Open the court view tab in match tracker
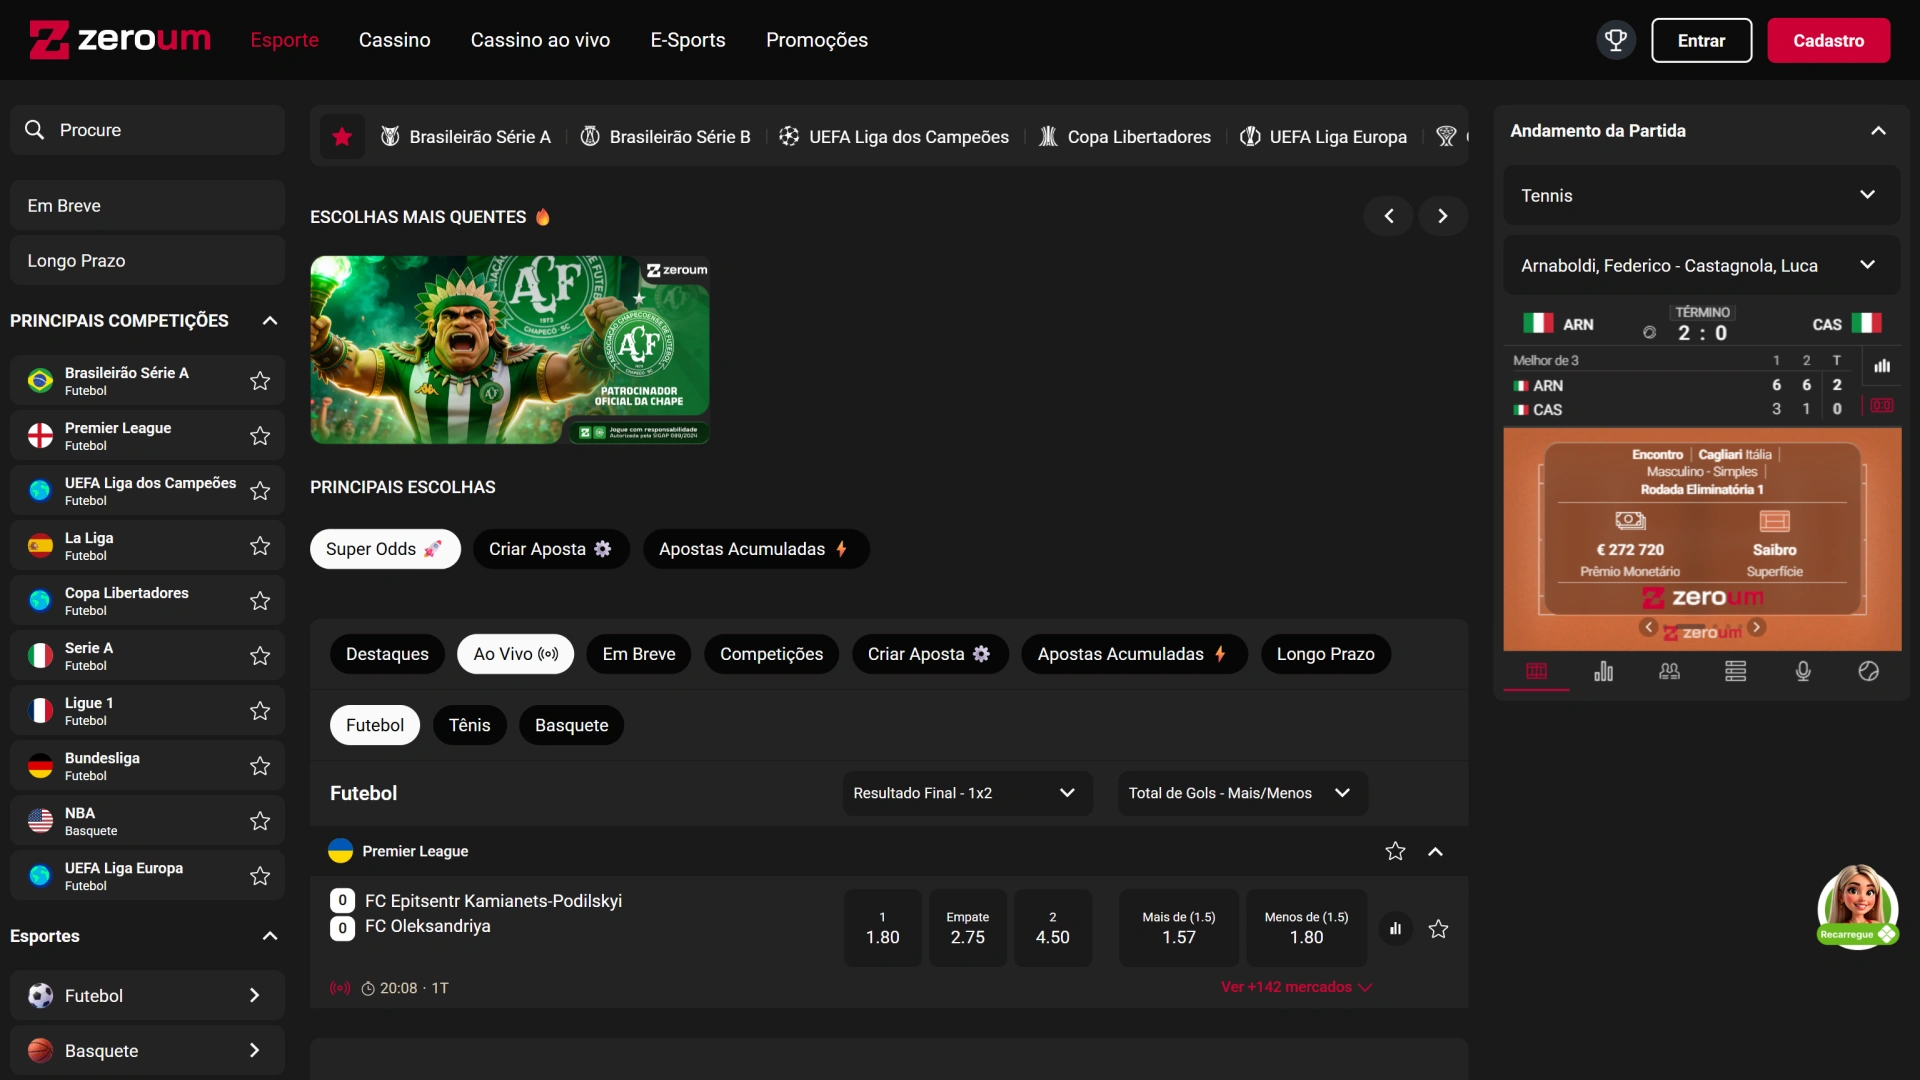1920x1080 pixels. pyautogui.click(x=1536, y=671)
